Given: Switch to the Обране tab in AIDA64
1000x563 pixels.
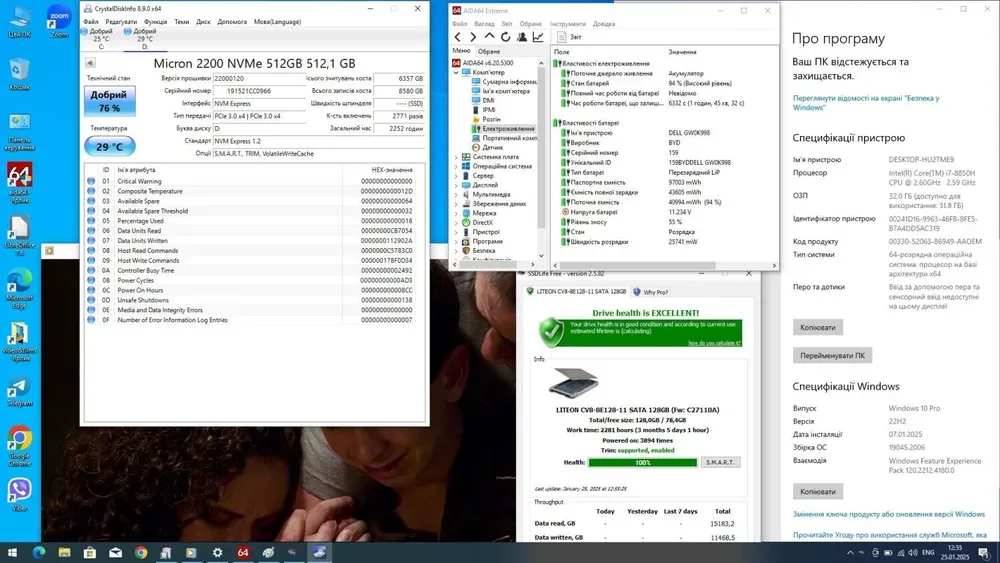Looking at the screenshot, I should coord(489,51).
